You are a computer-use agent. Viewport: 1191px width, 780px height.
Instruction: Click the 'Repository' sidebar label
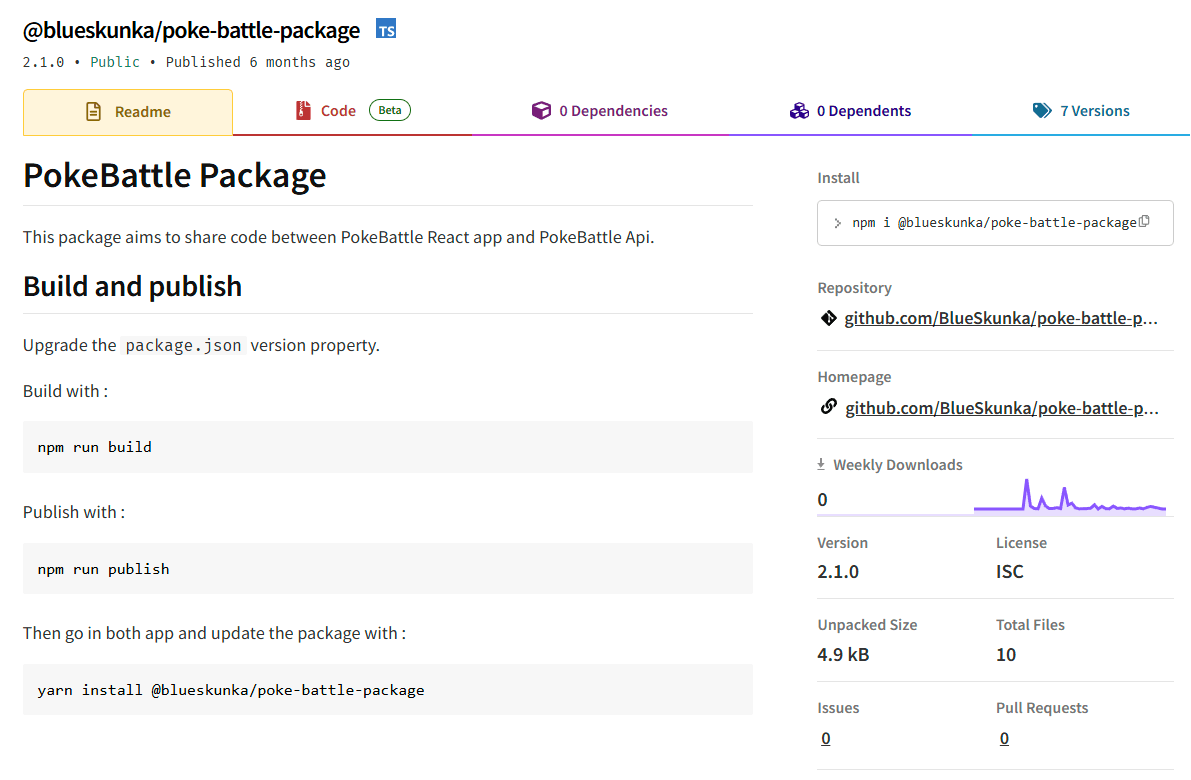[855, 288]
